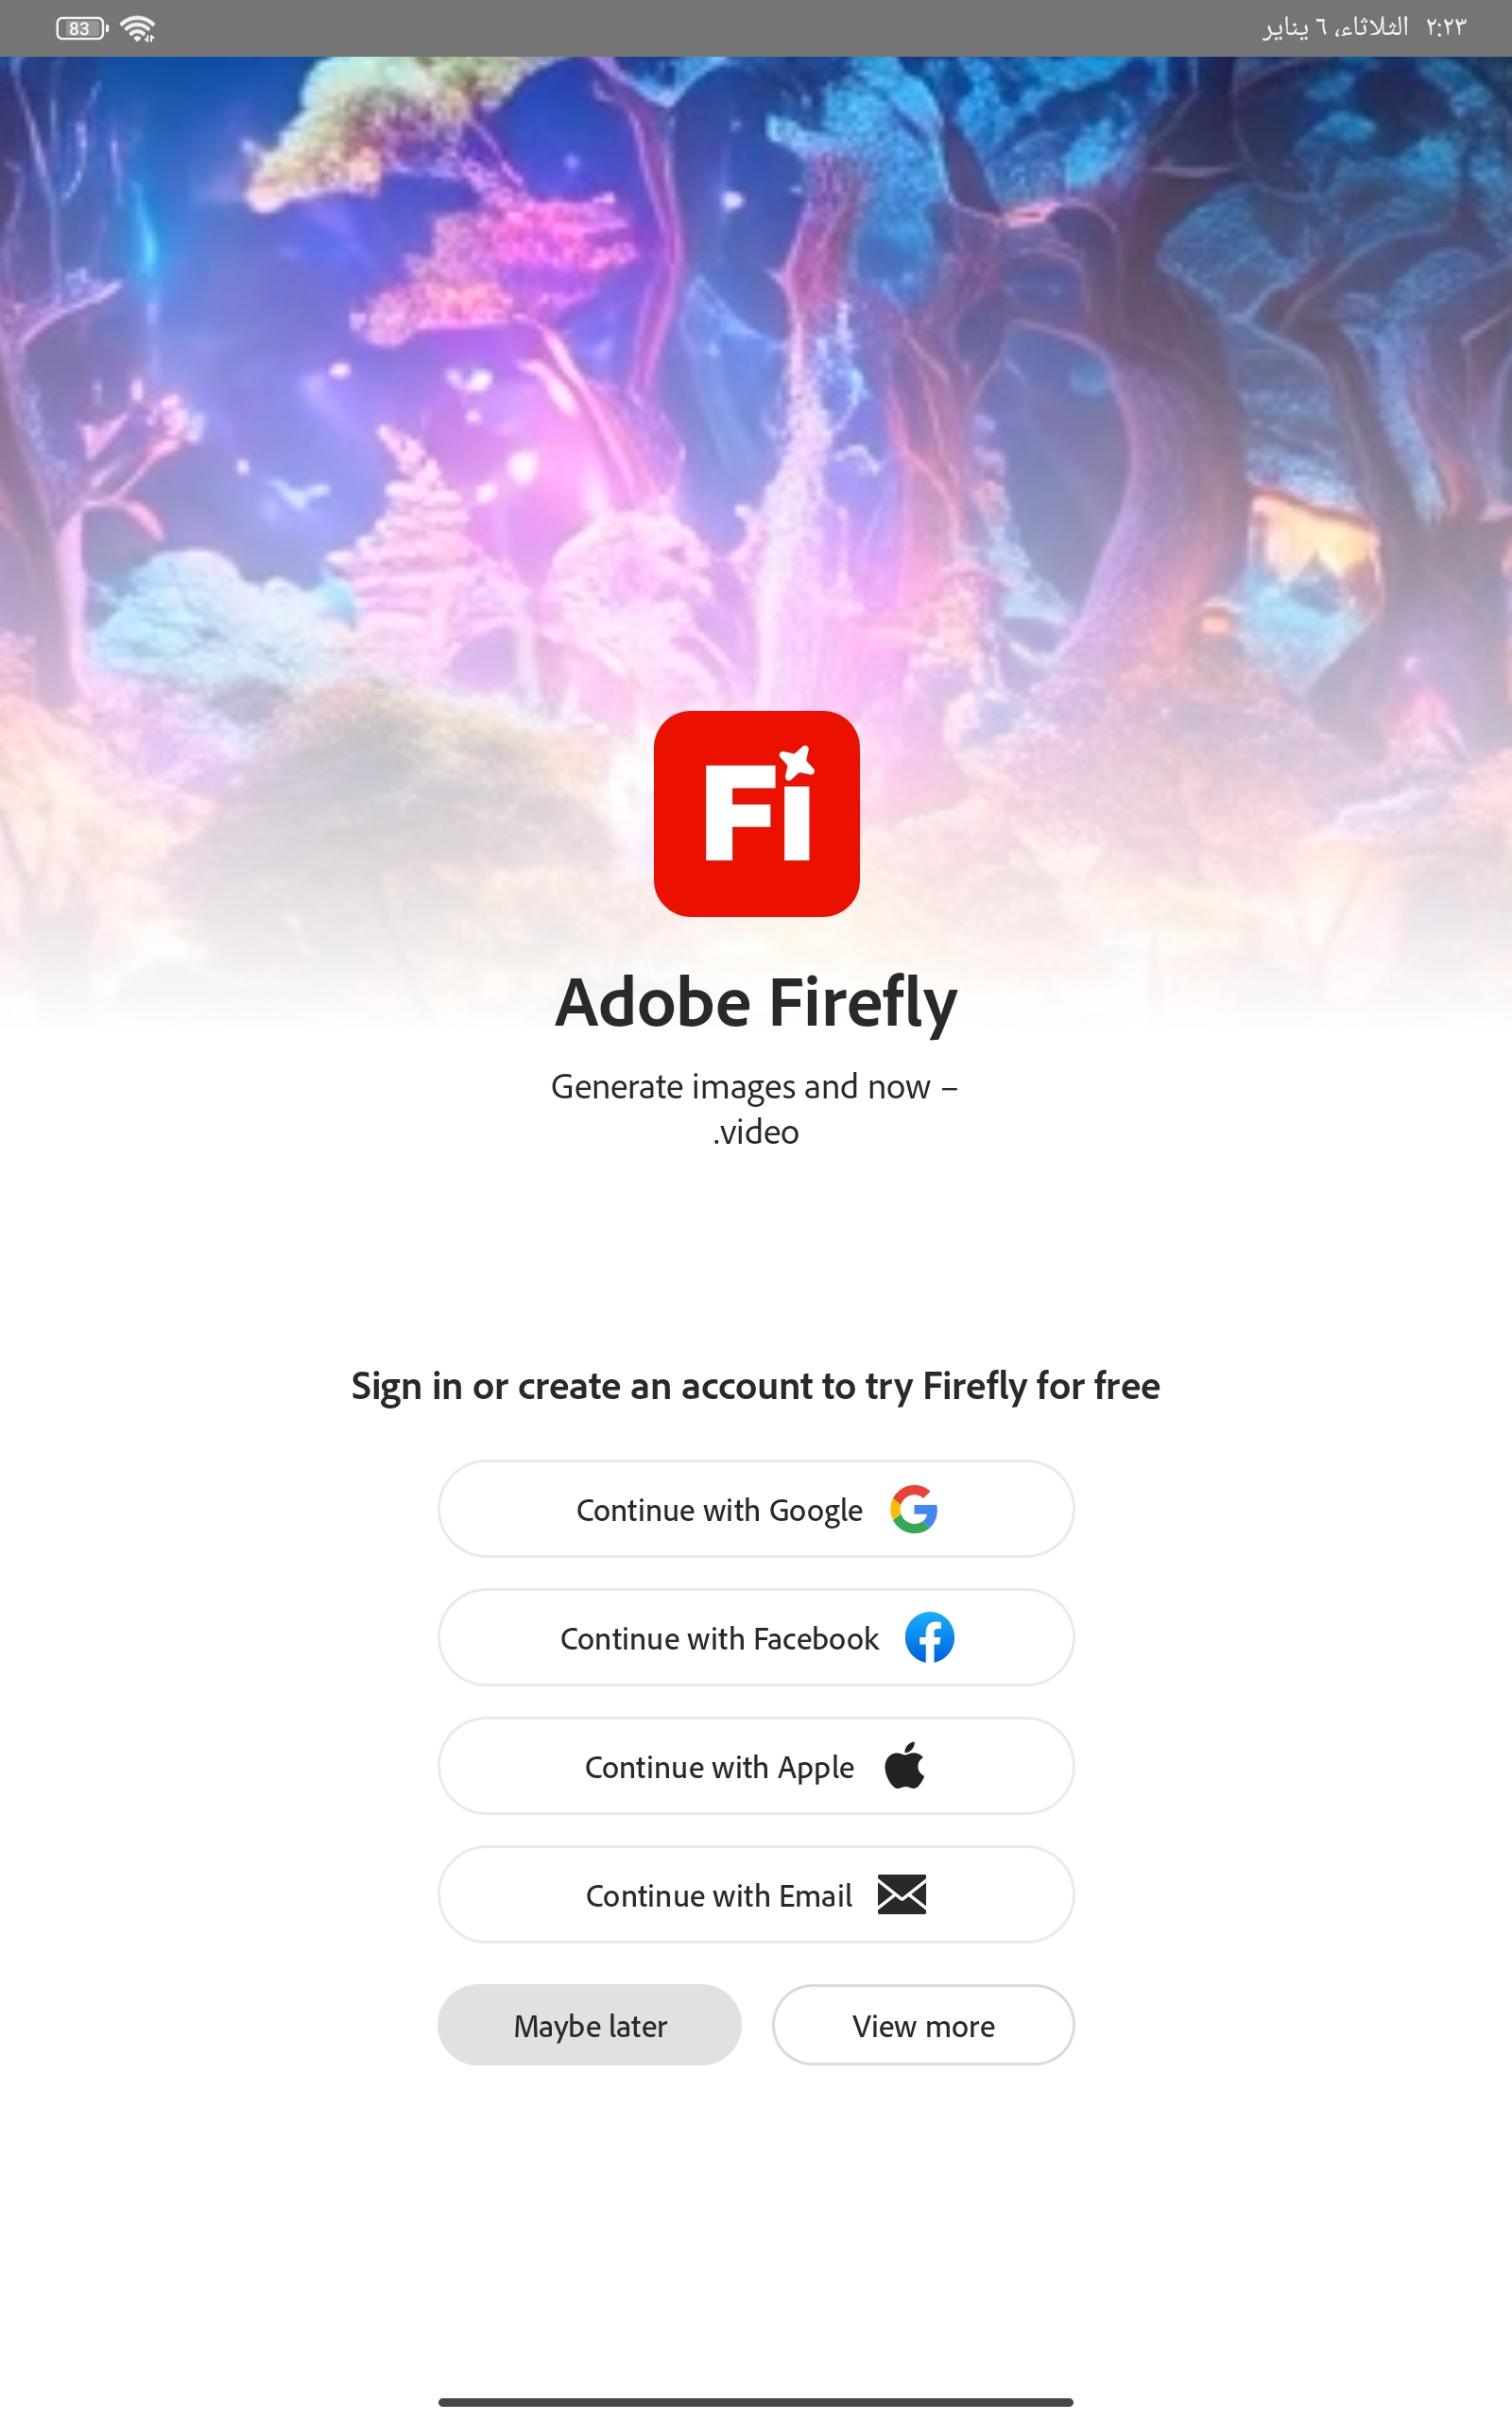Choose Continue with Facebook
Screen dimensions: 1512x2420
click(x=756, y=1637)
